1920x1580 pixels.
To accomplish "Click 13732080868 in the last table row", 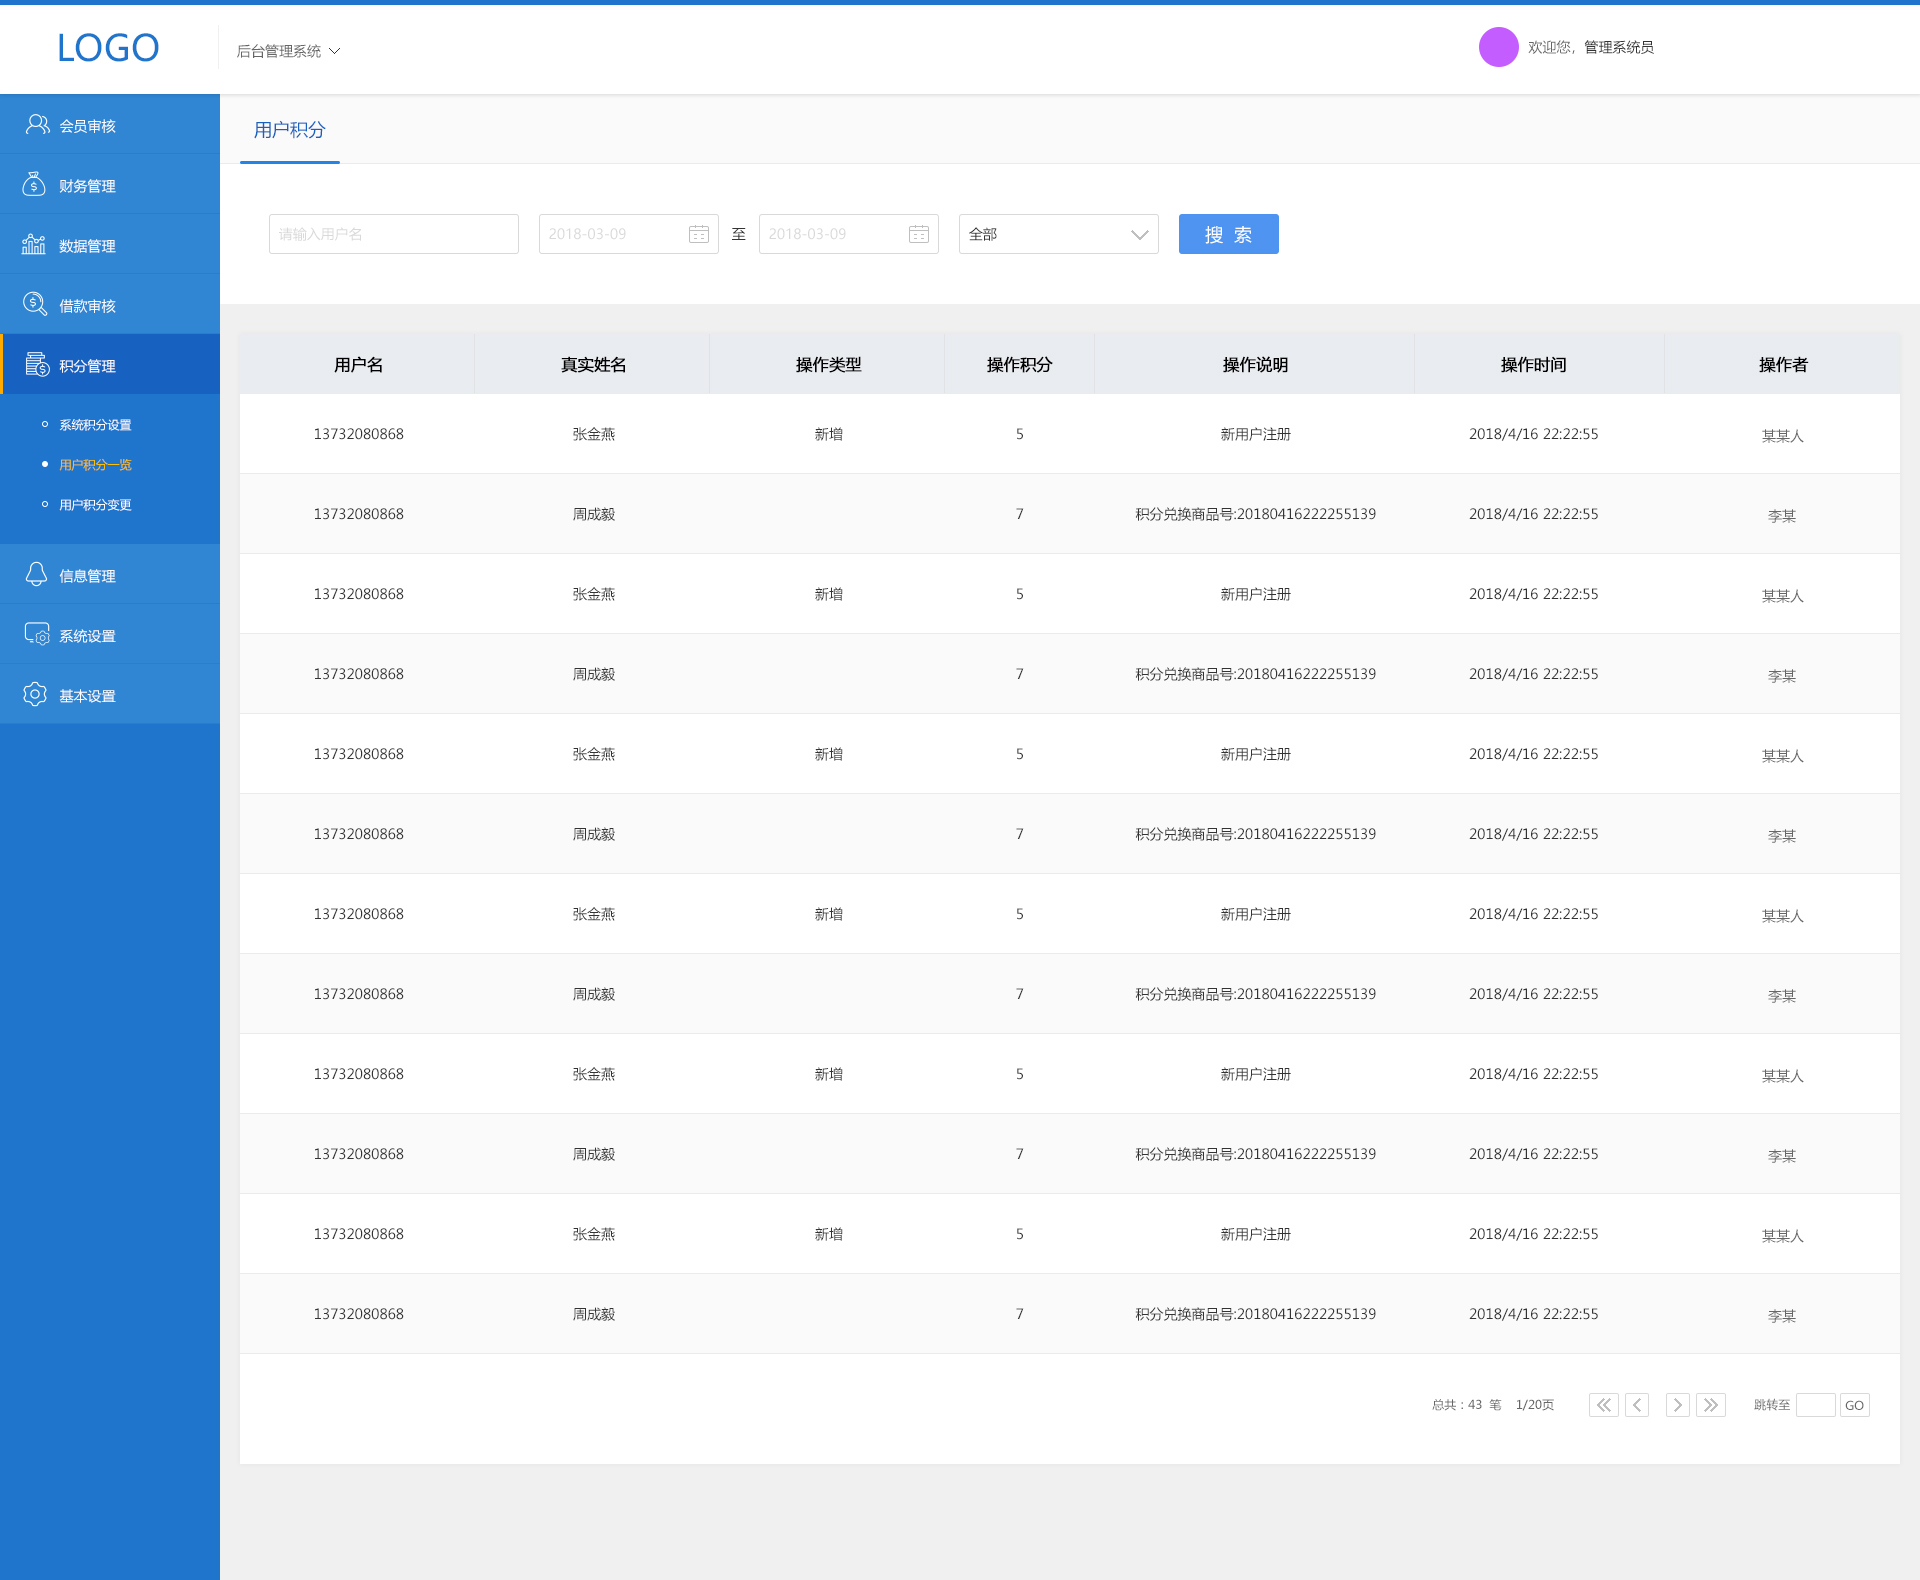I will 358,1314.
